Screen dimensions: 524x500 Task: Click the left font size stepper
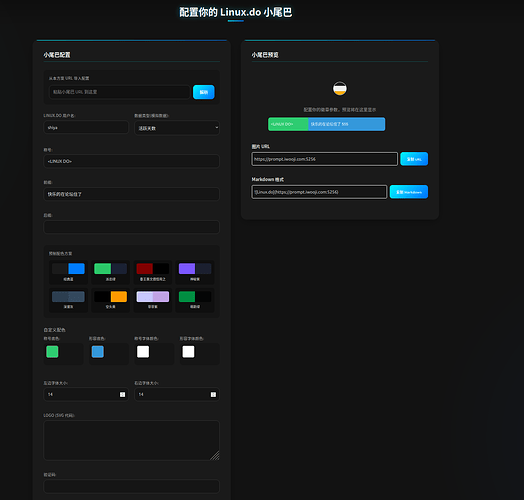[x=122, y=395]
